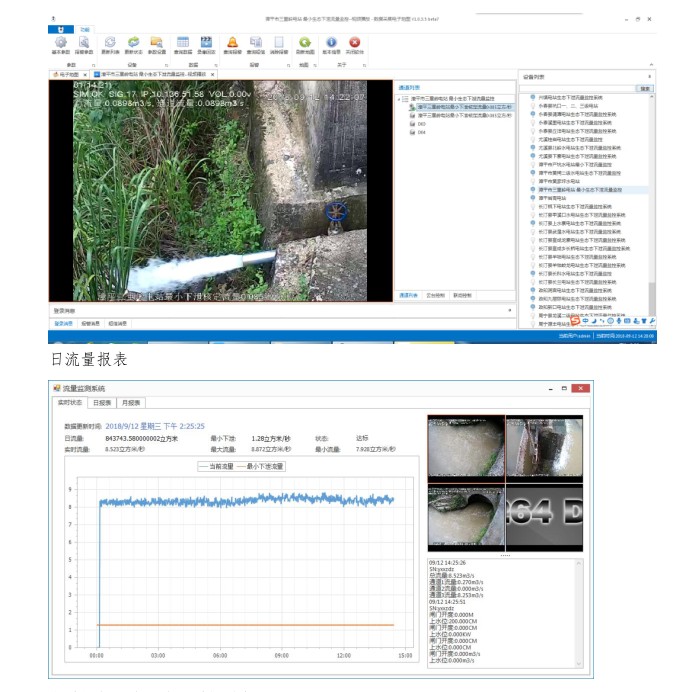The width and height of the screenshot is (700, 692).
Task: Click the green update status arrows icon
Action: pyautogui.click(x=133, y=42)
